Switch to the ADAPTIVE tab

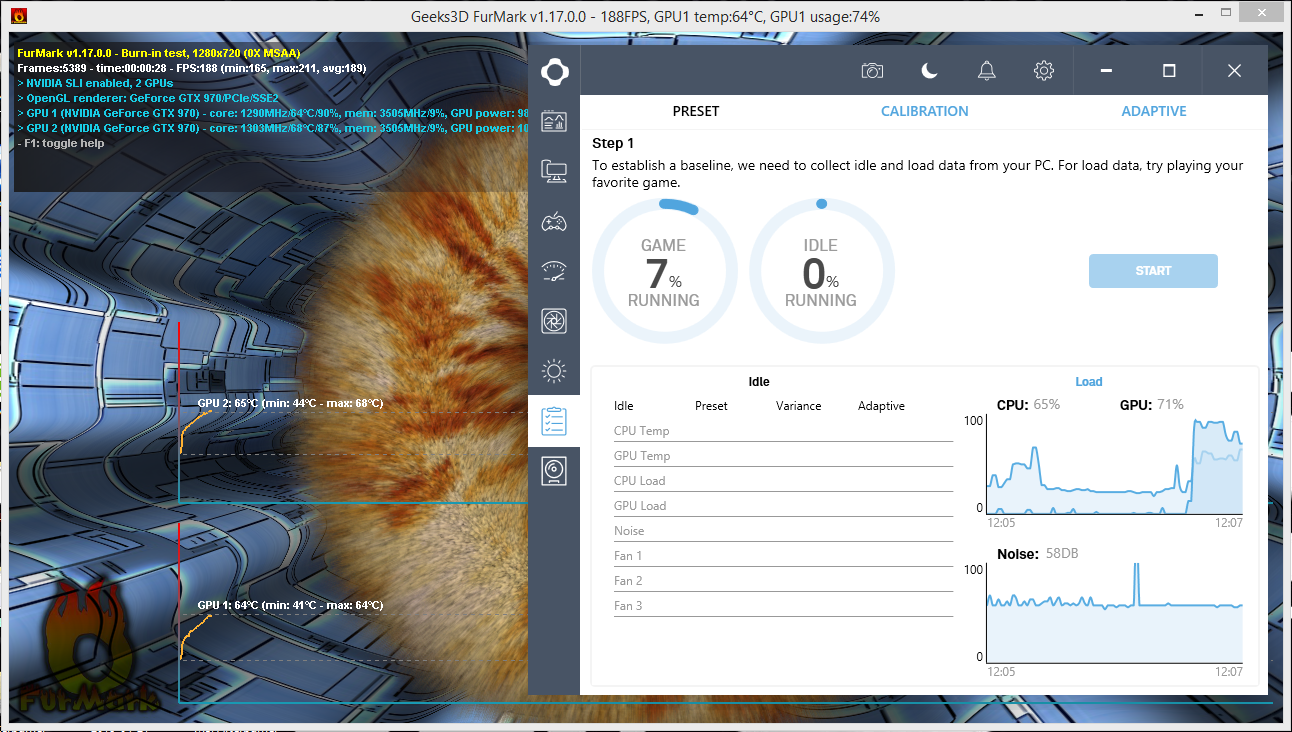point(1154,111)
